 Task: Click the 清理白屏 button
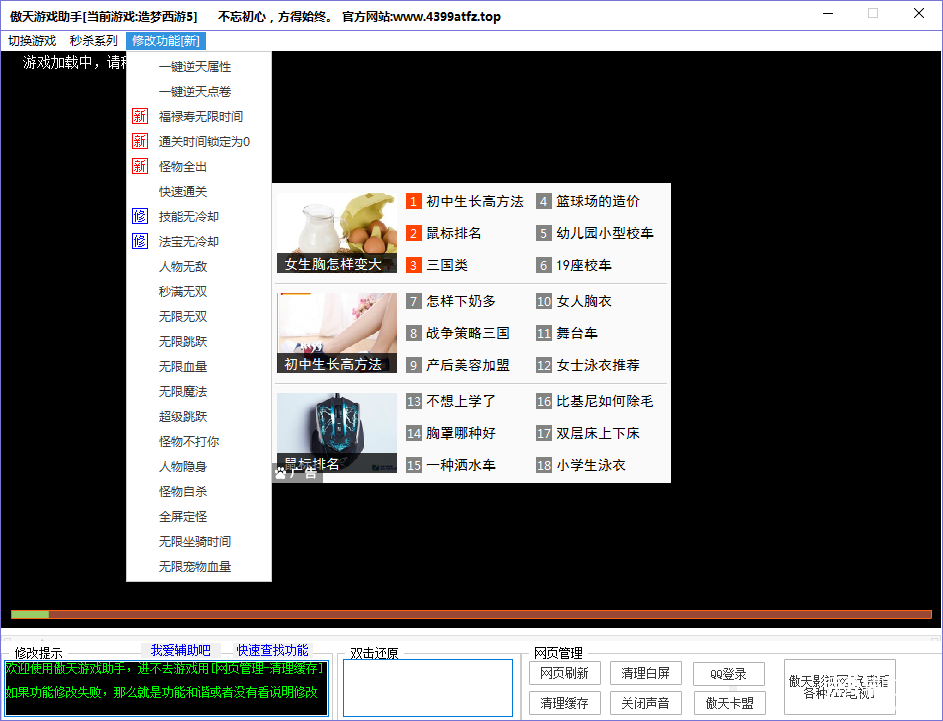[645, 673]
